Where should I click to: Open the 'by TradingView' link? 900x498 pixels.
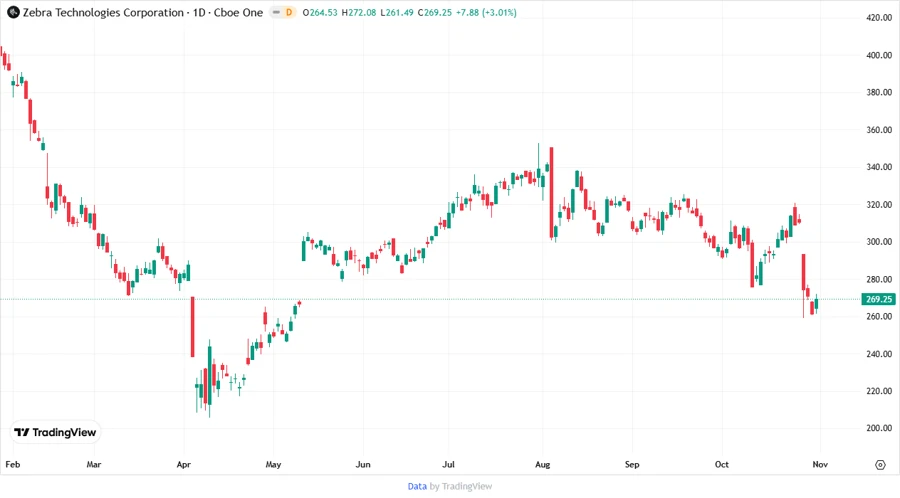[x=461, y=487]
